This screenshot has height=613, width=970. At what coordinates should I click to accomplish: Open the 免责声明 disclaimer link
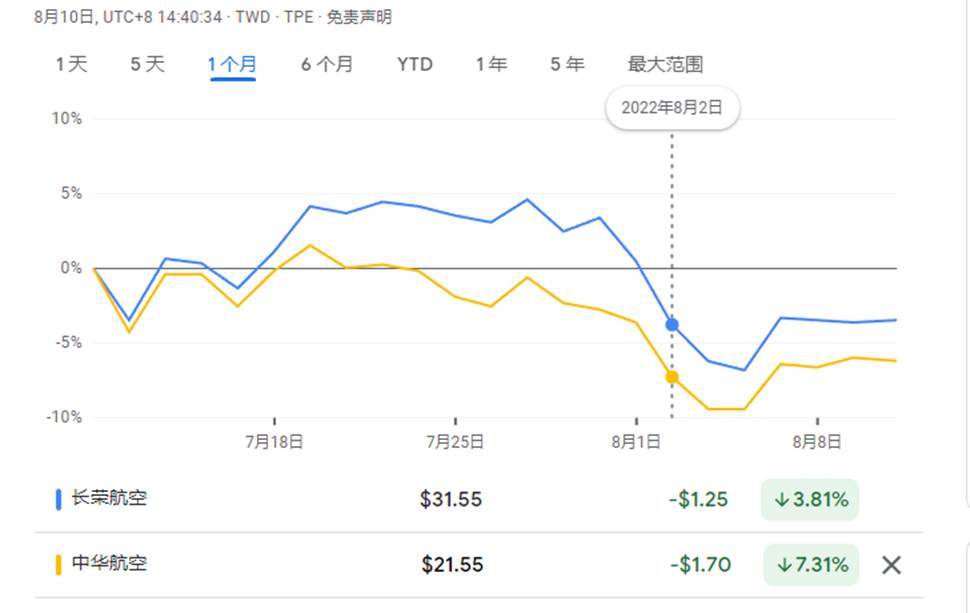(x=359, y=17)
